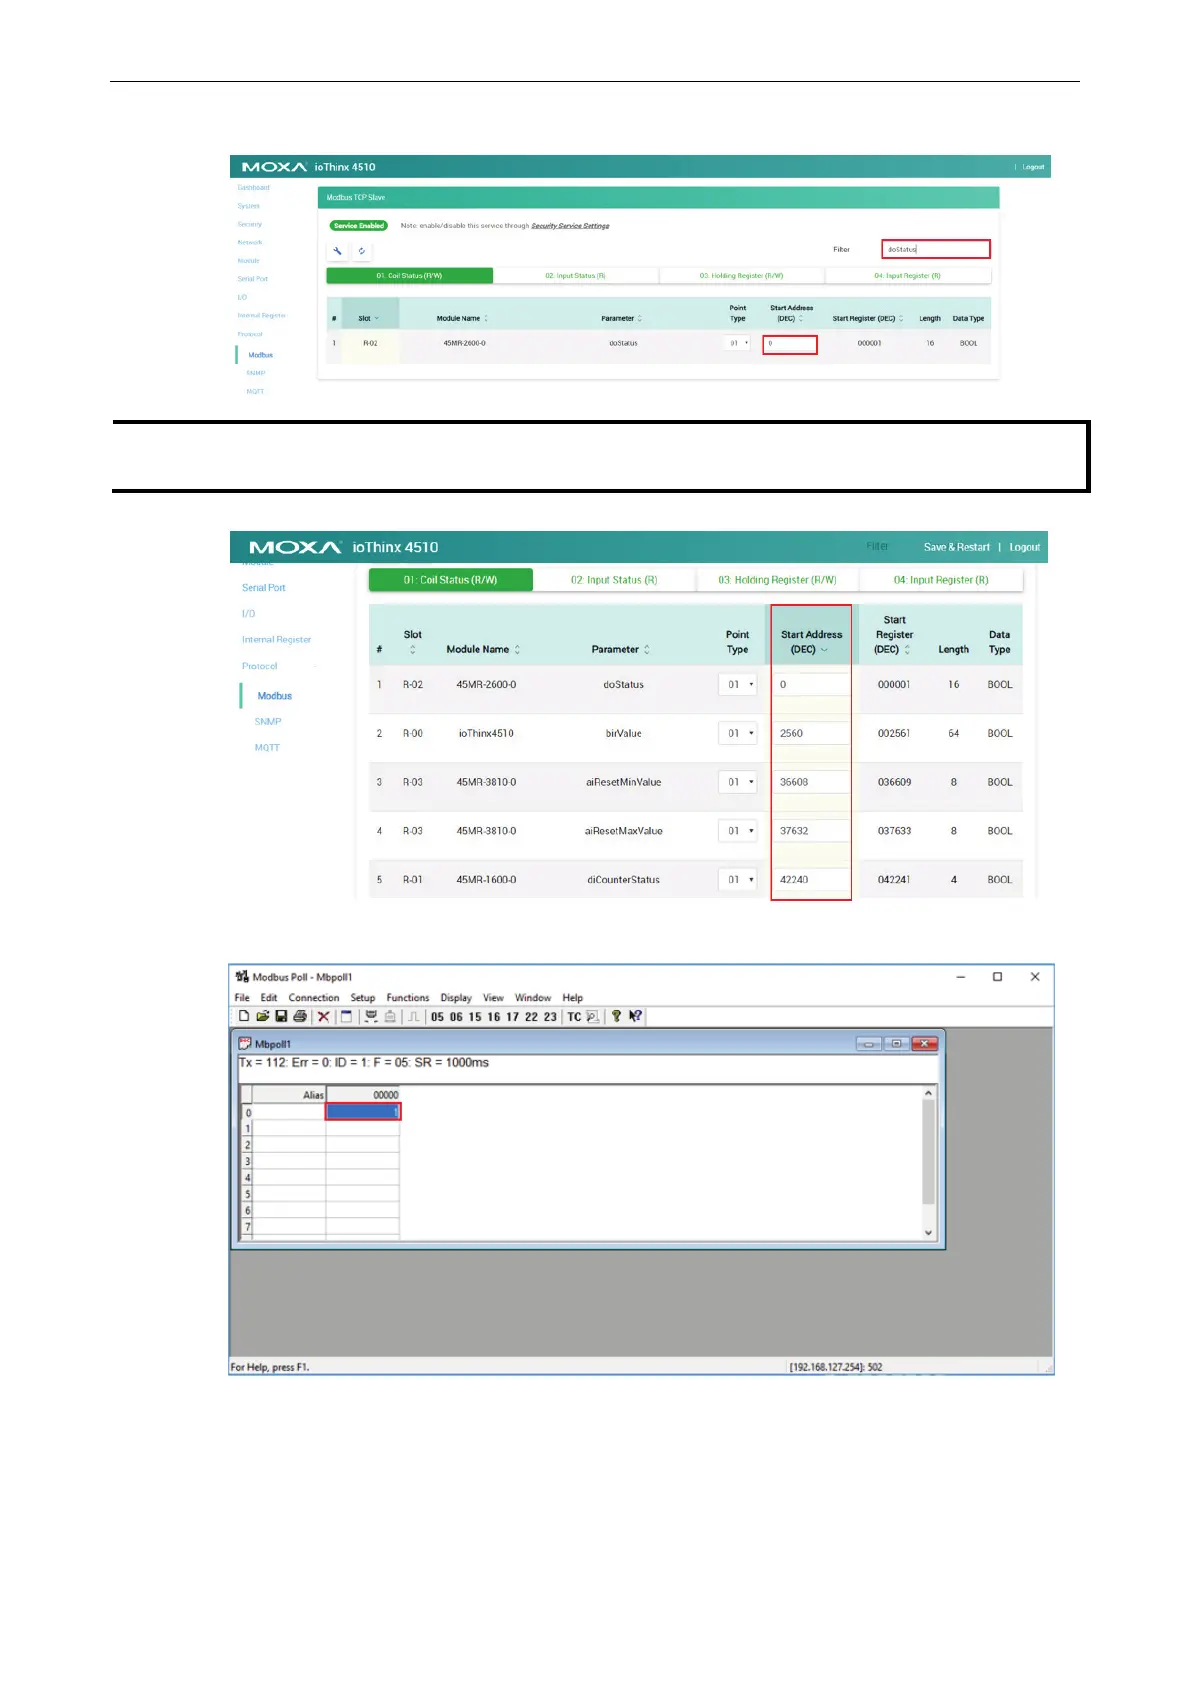The height and width of the screenshot is (1684, 1191).
Task: Switch to 04: Input Register (R) tab in lower page
Action: (941, 580)
